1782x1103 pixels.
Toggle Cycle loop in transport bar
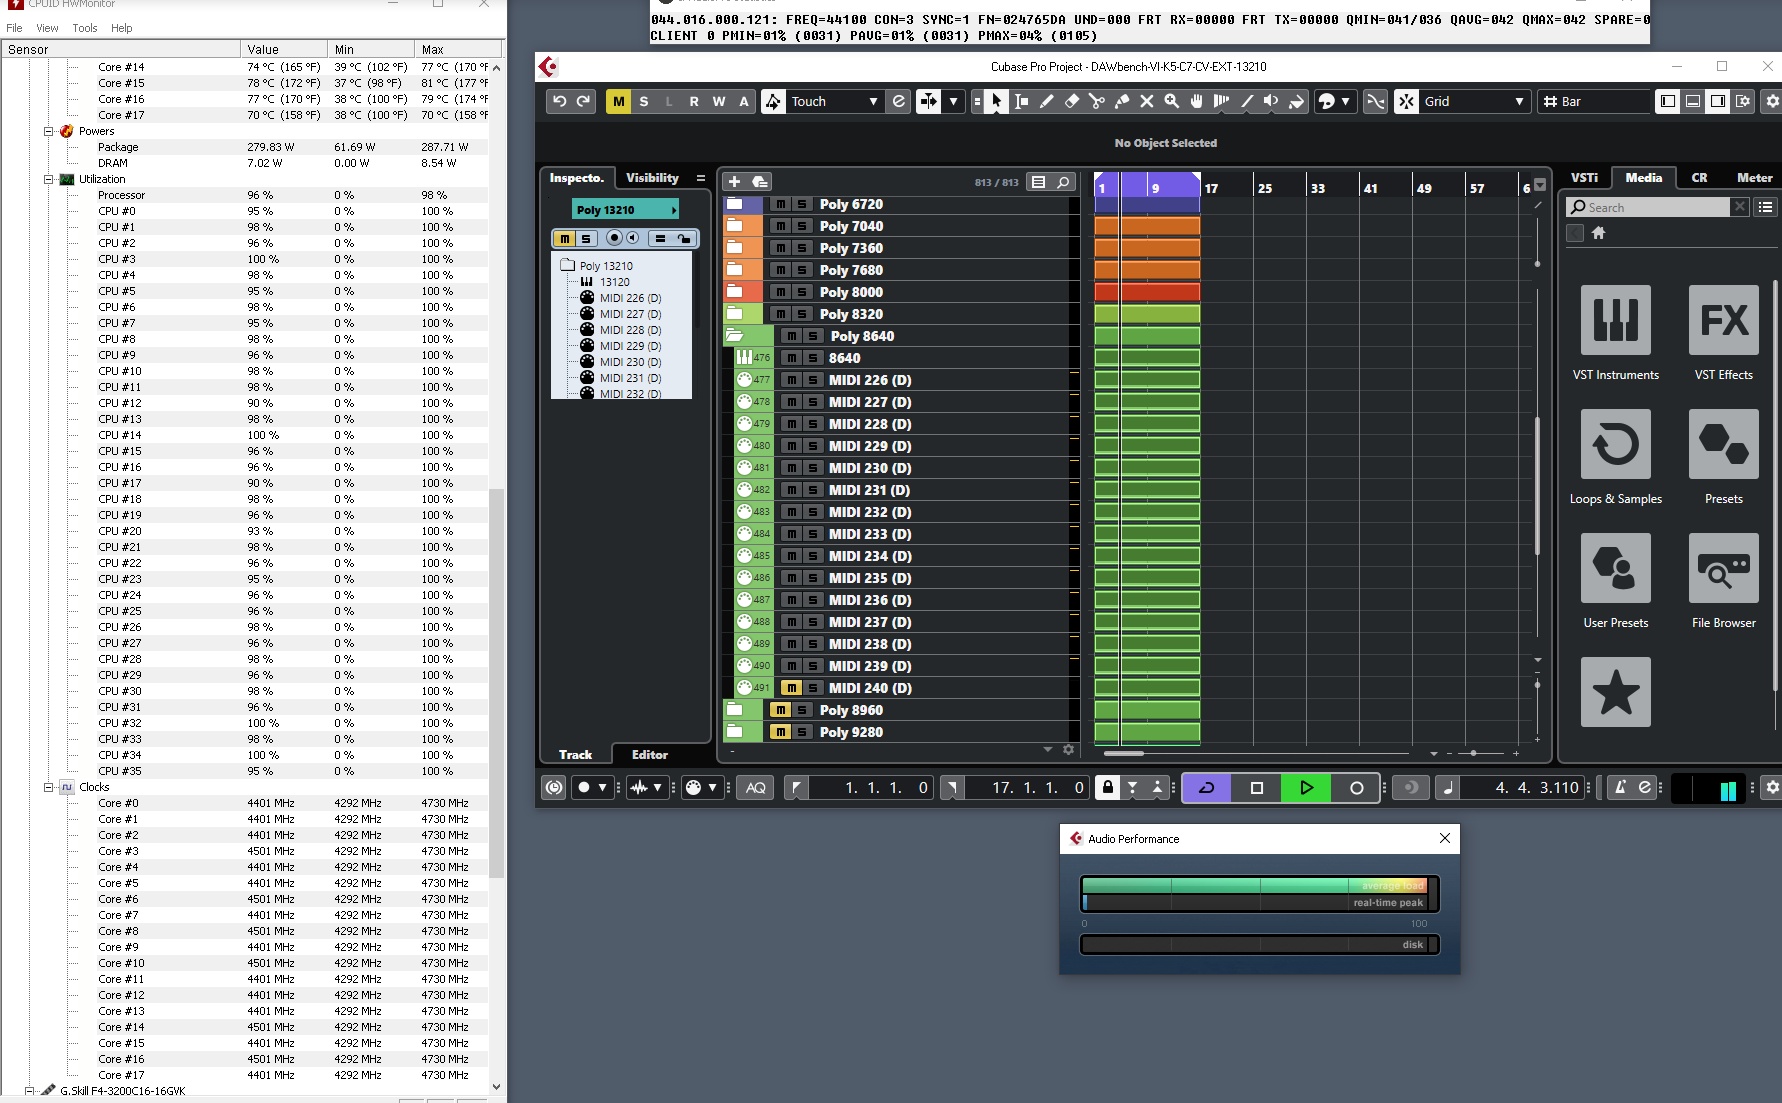click(1207, 788)
